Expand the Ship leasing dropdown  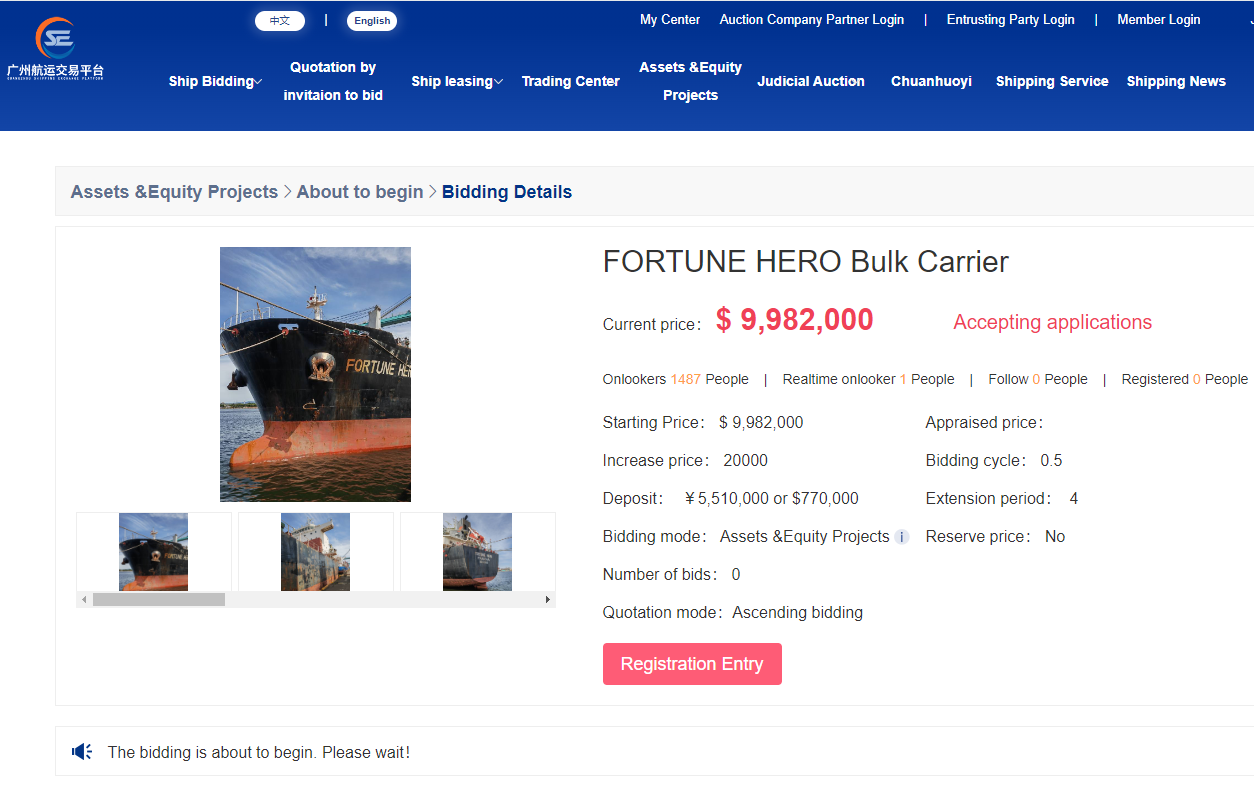pos(457,81)
